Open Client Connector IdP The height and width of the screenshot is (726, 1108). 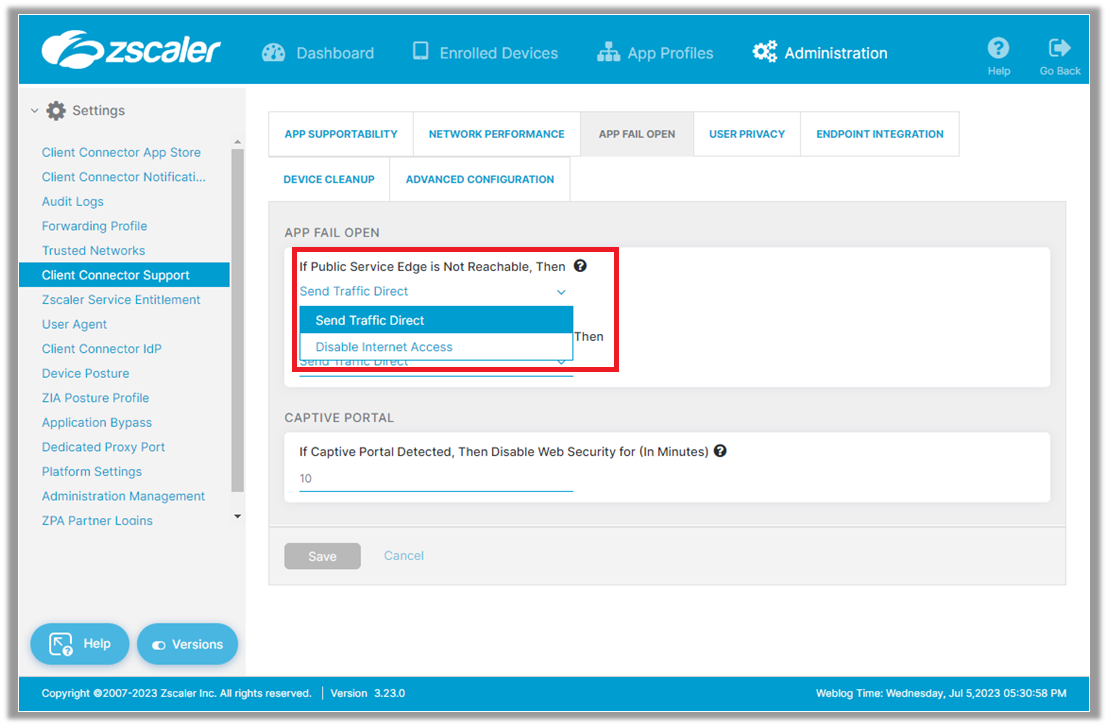click(x=102, y=349)
